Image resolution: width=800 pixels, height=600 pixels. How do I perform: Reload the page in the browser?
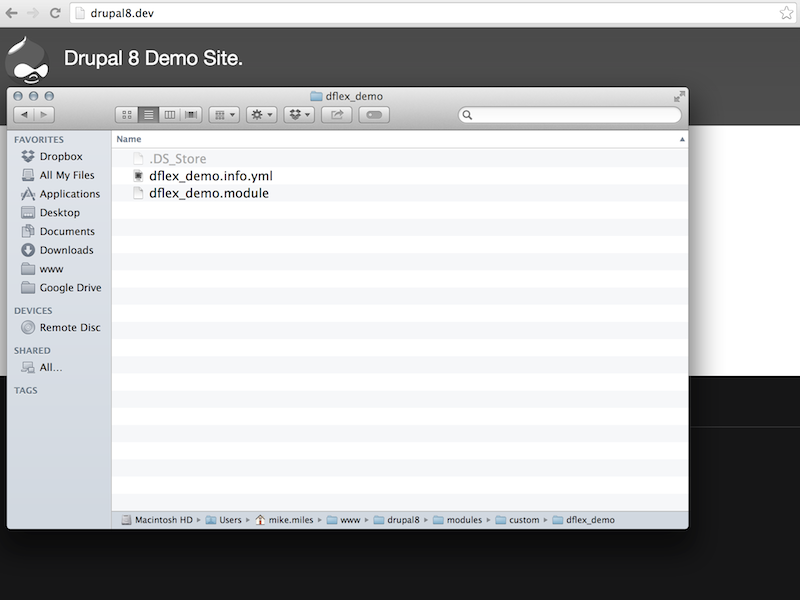click(54, 13)
